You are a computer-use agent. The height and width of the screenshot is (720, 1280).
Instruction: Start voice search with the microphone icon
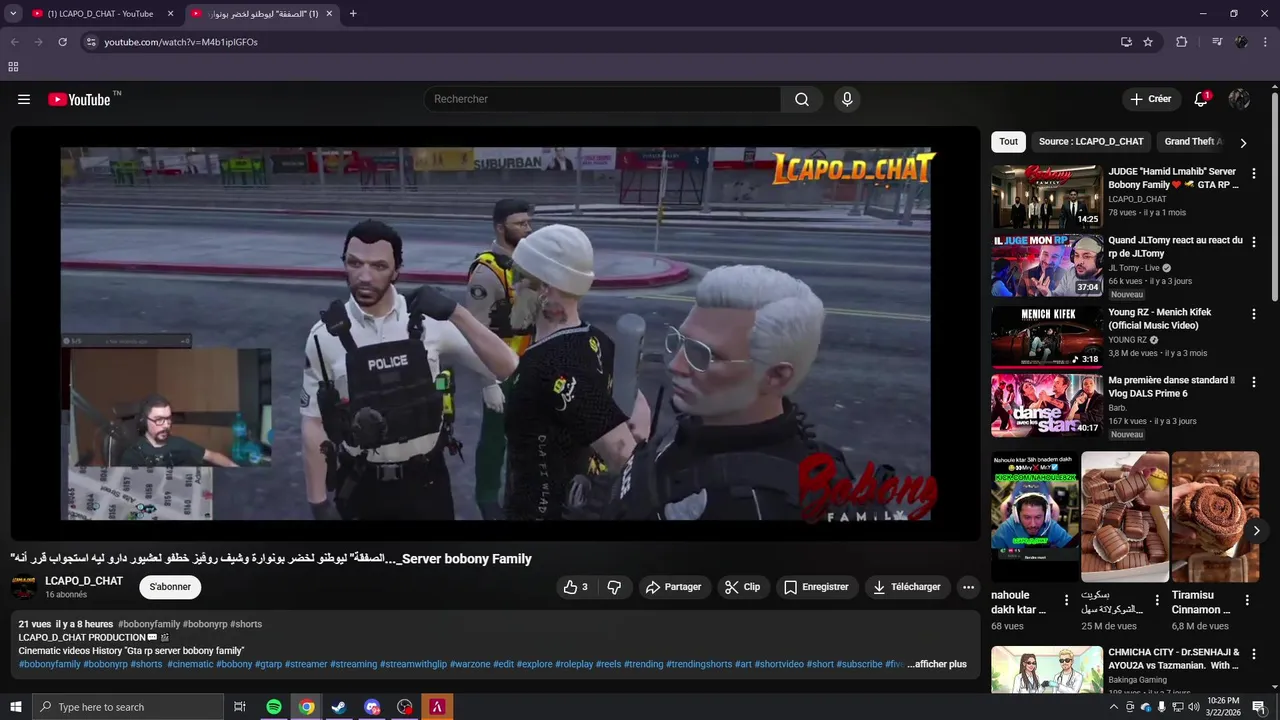pos(847,99)
